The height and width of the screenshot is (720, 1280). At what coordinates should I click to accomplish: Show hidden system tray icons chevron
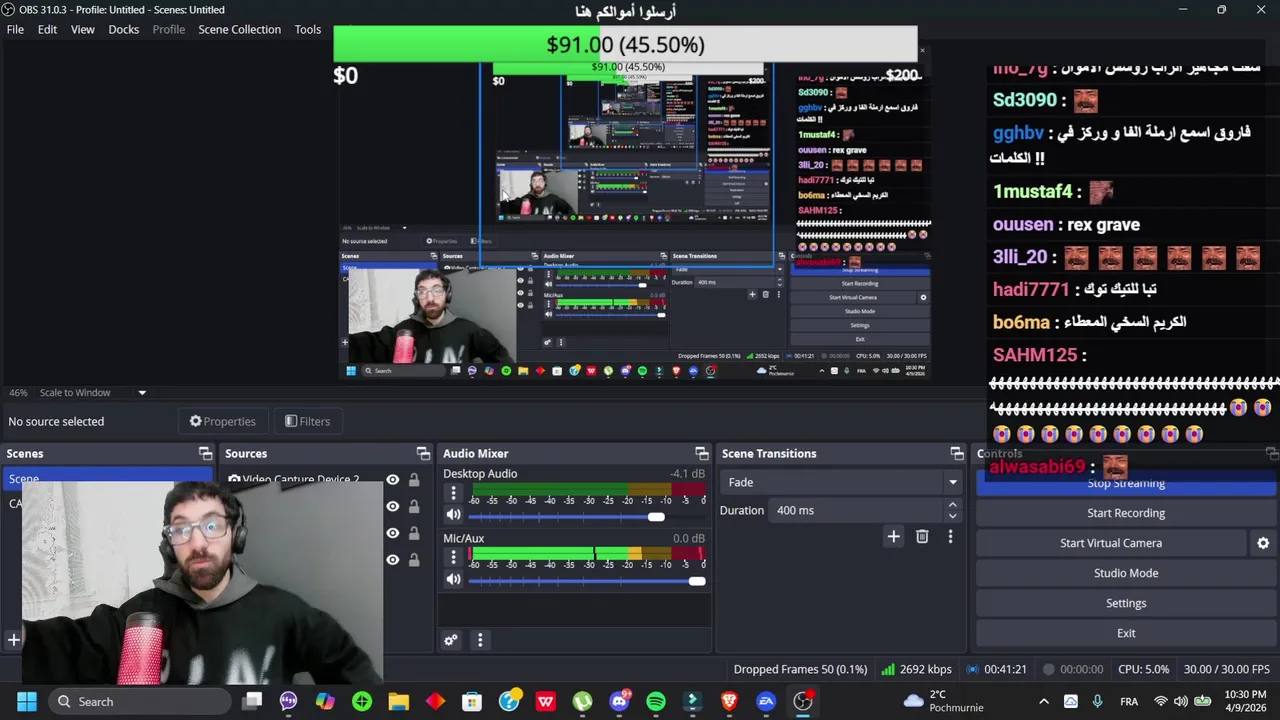click(1044, 701)
